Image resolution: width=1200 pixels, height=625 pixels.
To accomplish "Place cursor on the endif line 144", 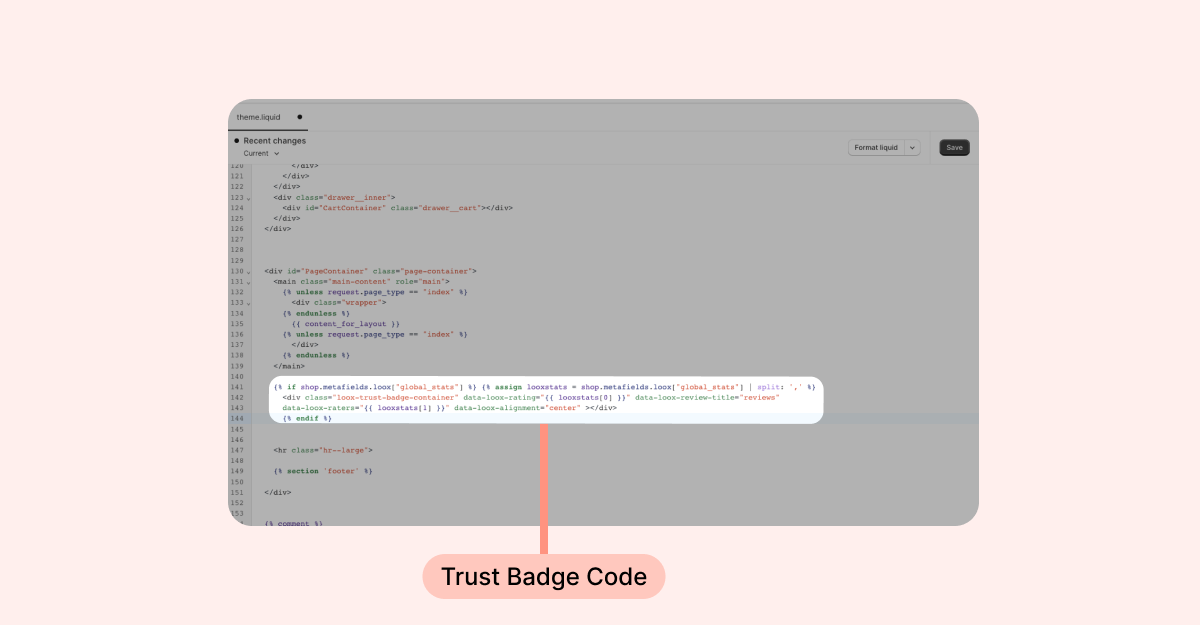I will (307, 418).
